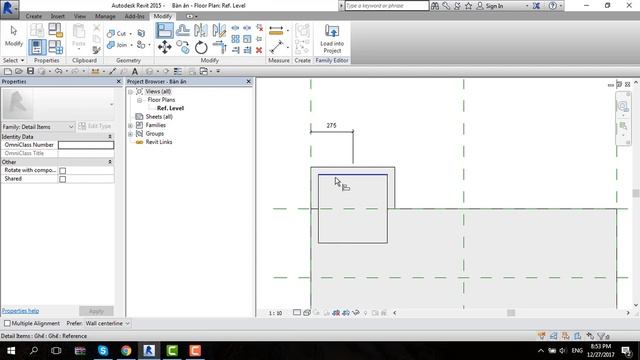Open the Insert ribbon tab
The height and width of the screenshot is (360, 640).
pos(58,16)
